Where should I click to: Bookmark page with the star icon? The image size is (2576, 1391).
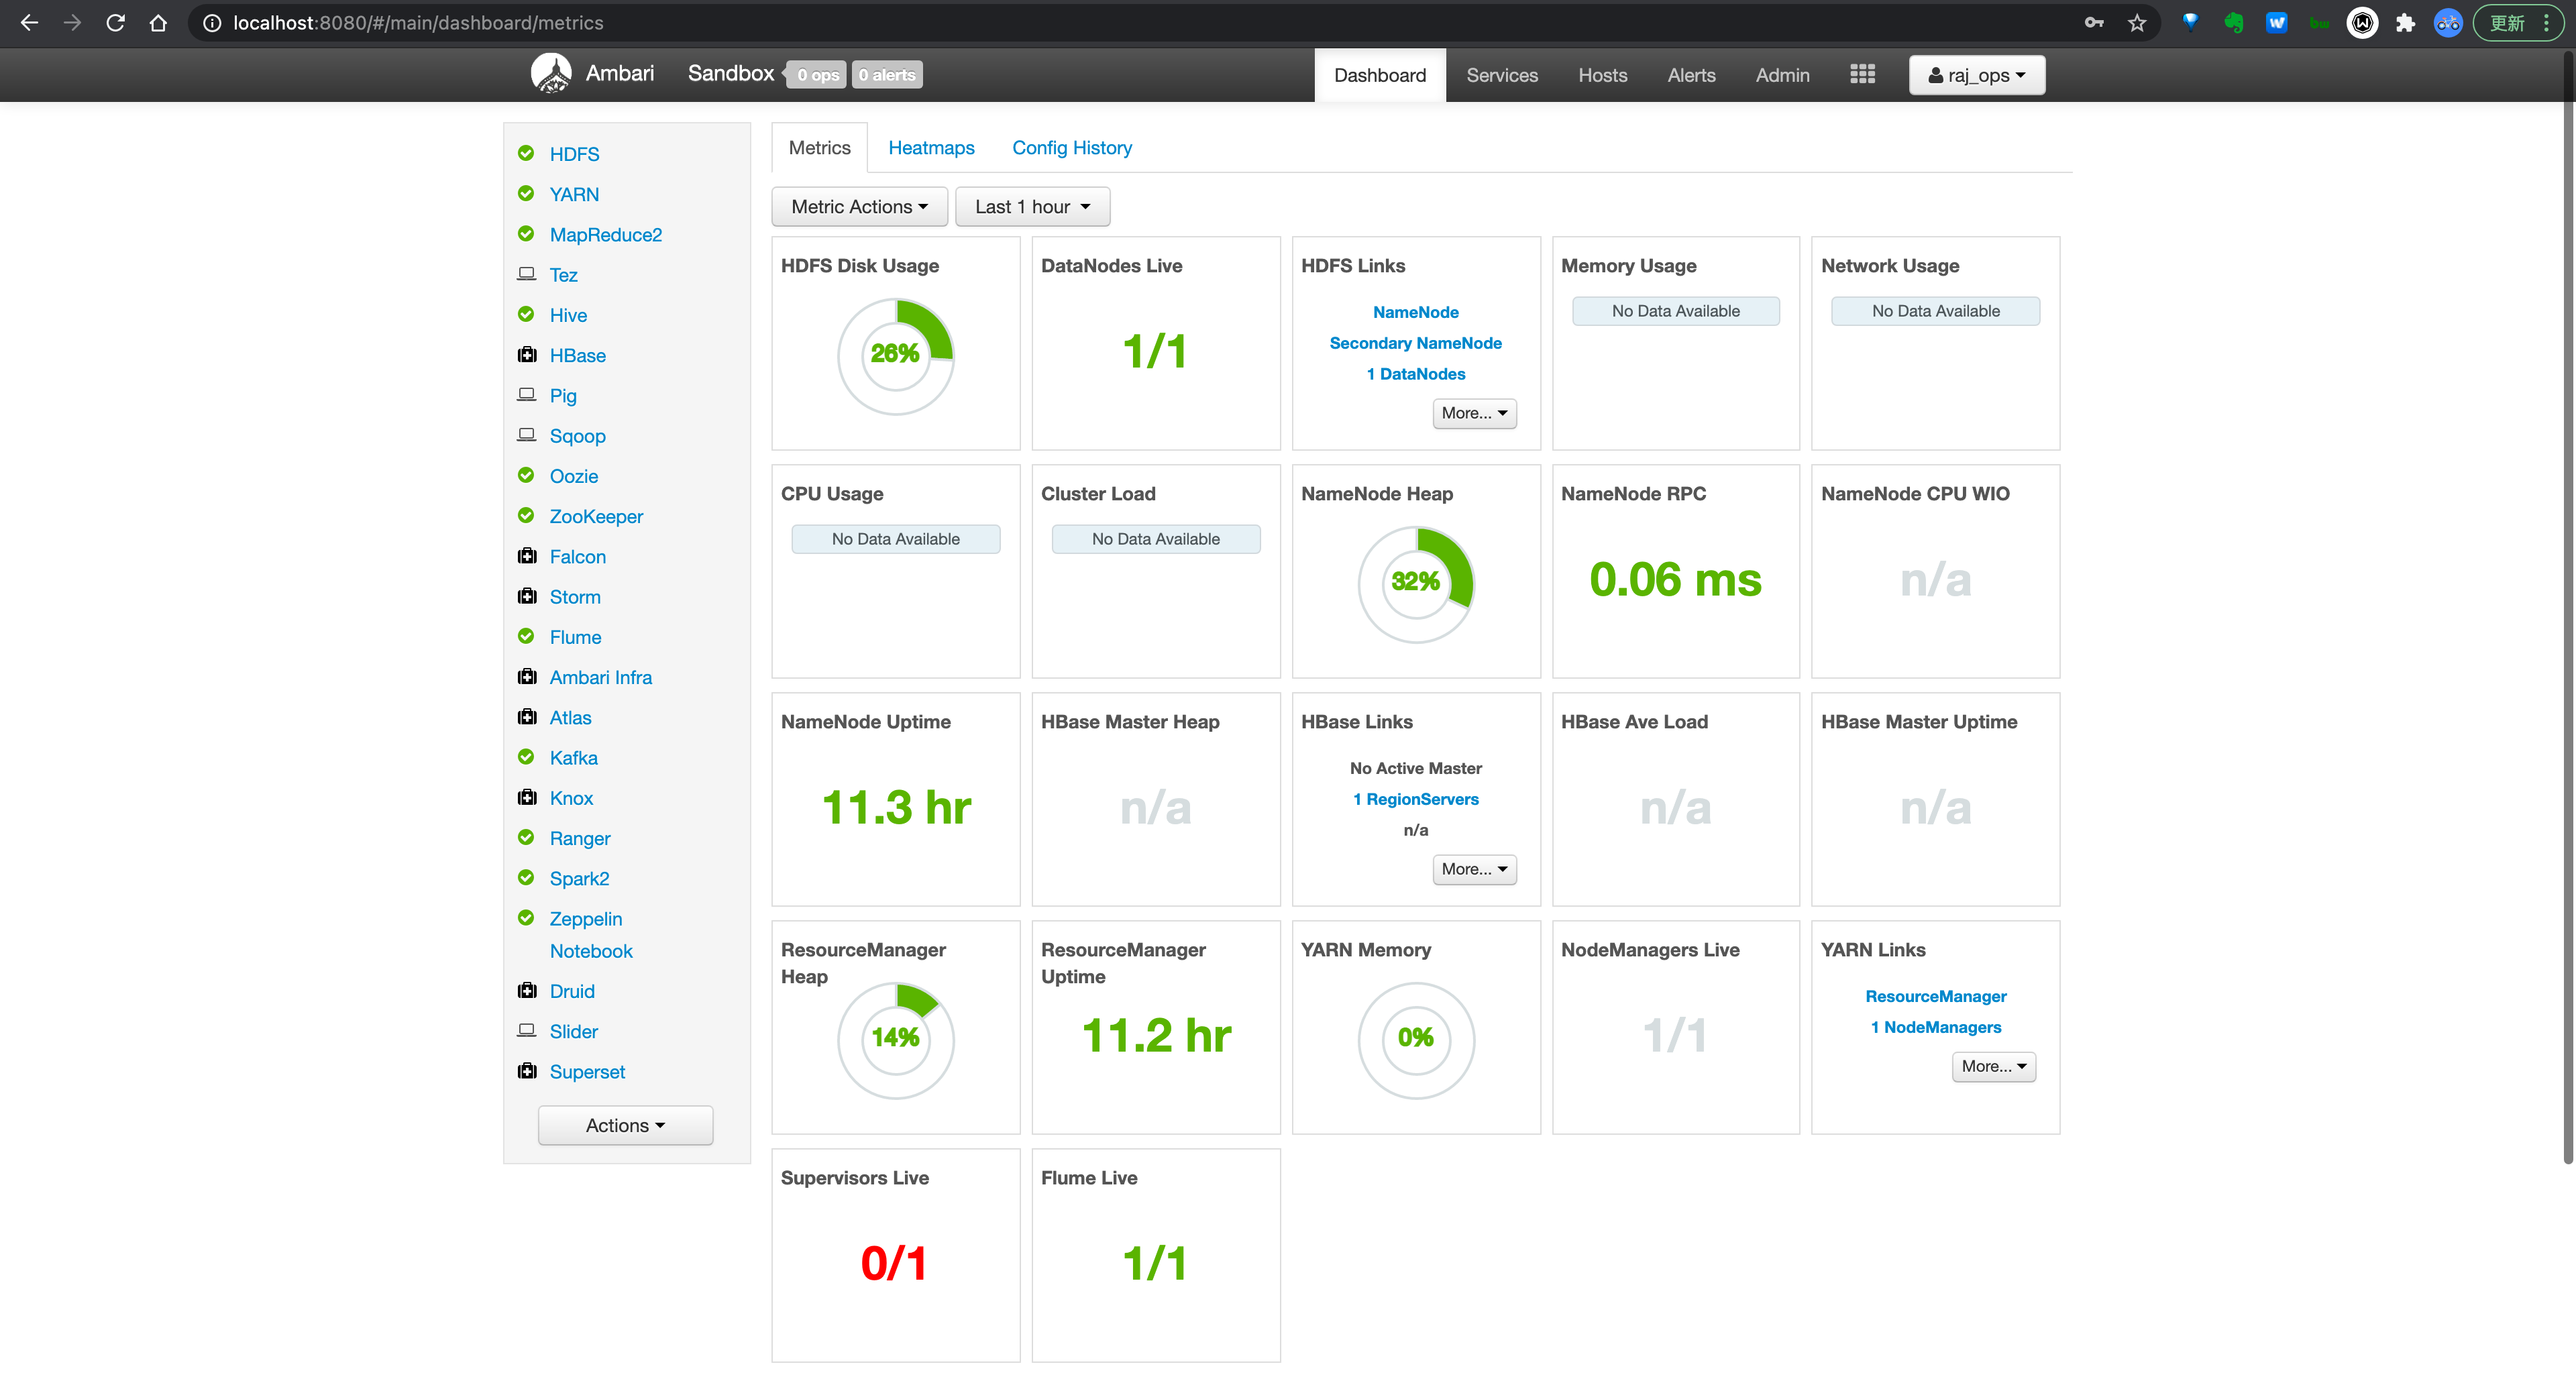click(2136, 22)
